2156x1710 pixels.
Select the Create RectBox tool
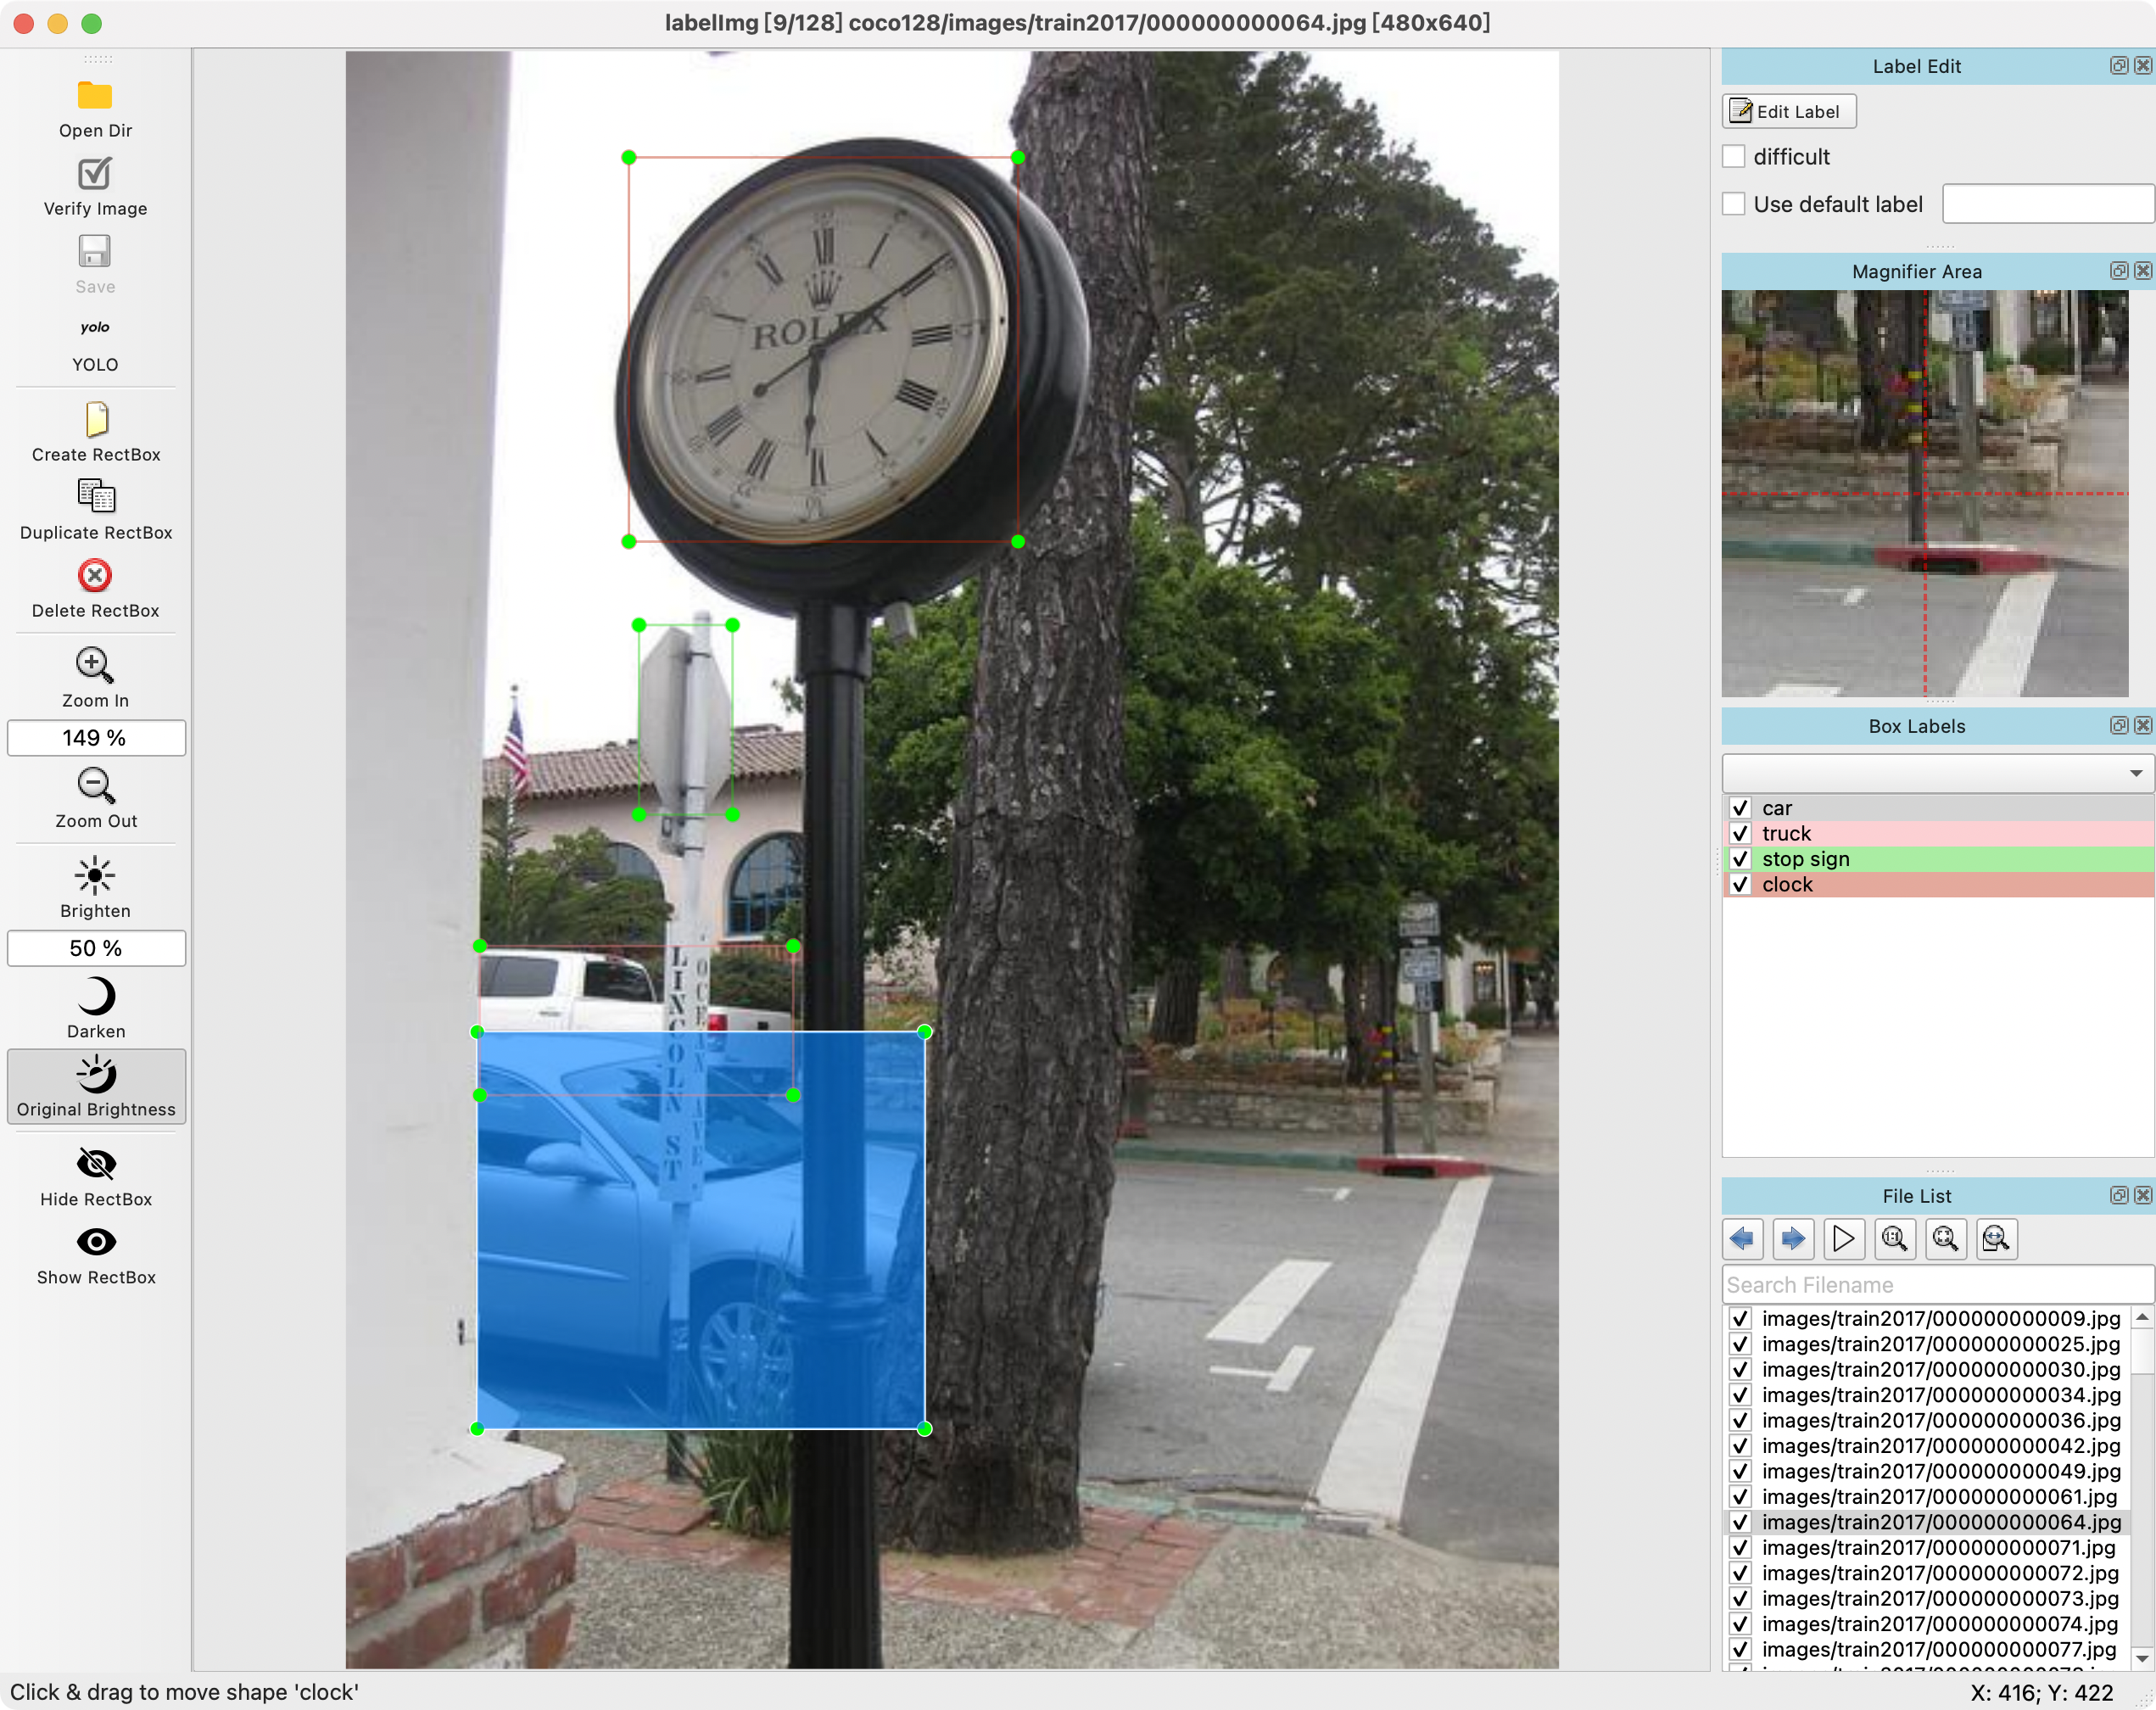click(x=95, y=420)
